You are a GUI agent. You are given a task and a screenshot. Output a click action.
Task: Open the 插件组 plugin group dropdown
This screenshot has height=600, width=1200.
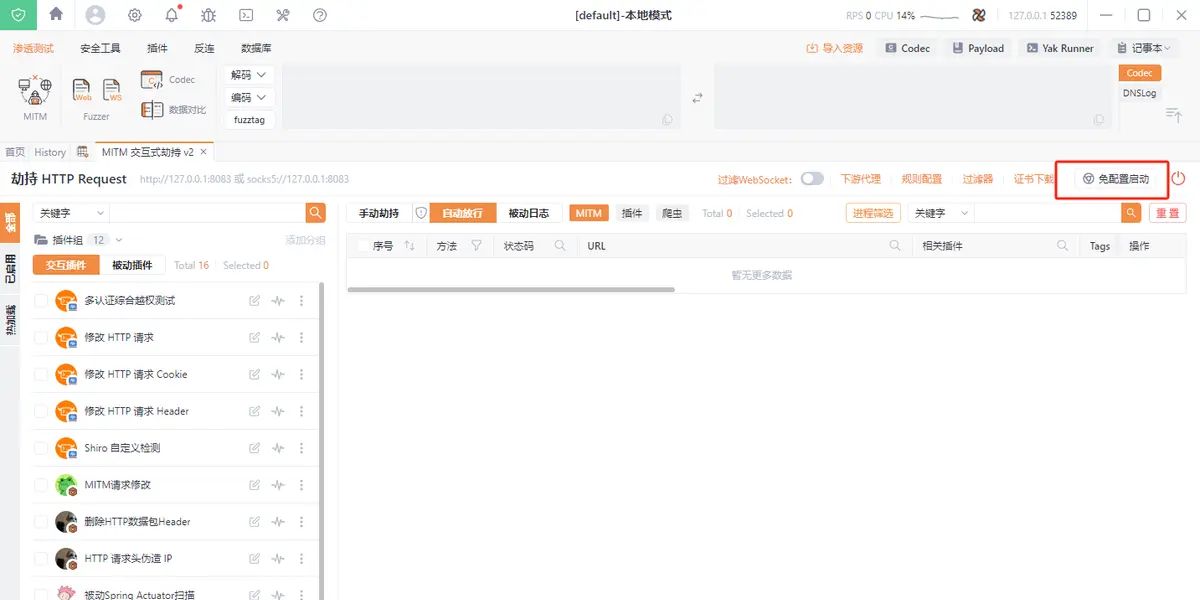pos(68,239)
